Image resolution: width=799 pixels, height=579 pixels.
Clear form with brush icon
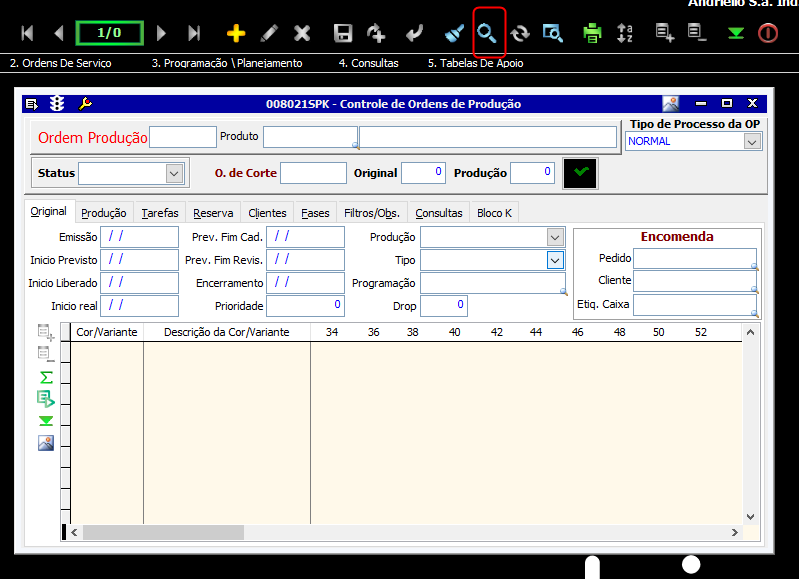point(454,33)
